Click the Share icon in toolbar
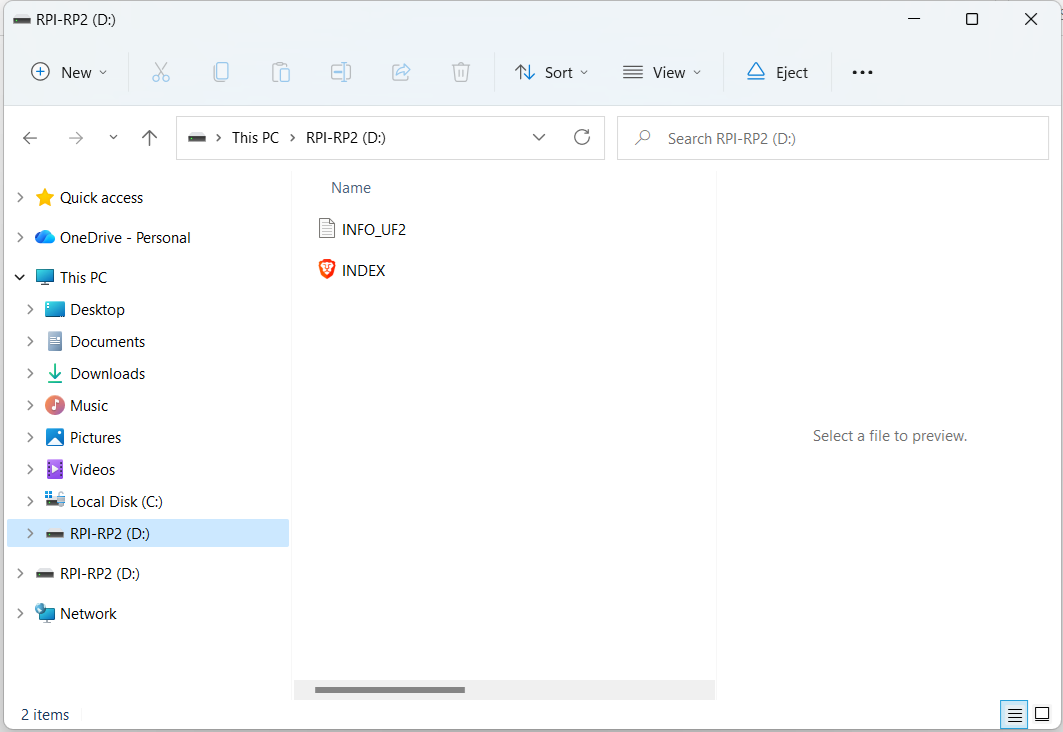 click(401, 72)
